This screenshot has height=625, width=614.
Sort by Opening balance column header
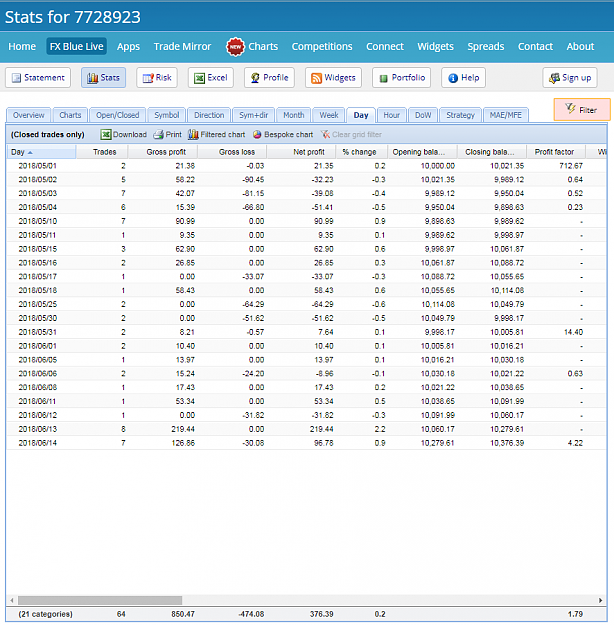pyautogui.click(x=423, y=152)
